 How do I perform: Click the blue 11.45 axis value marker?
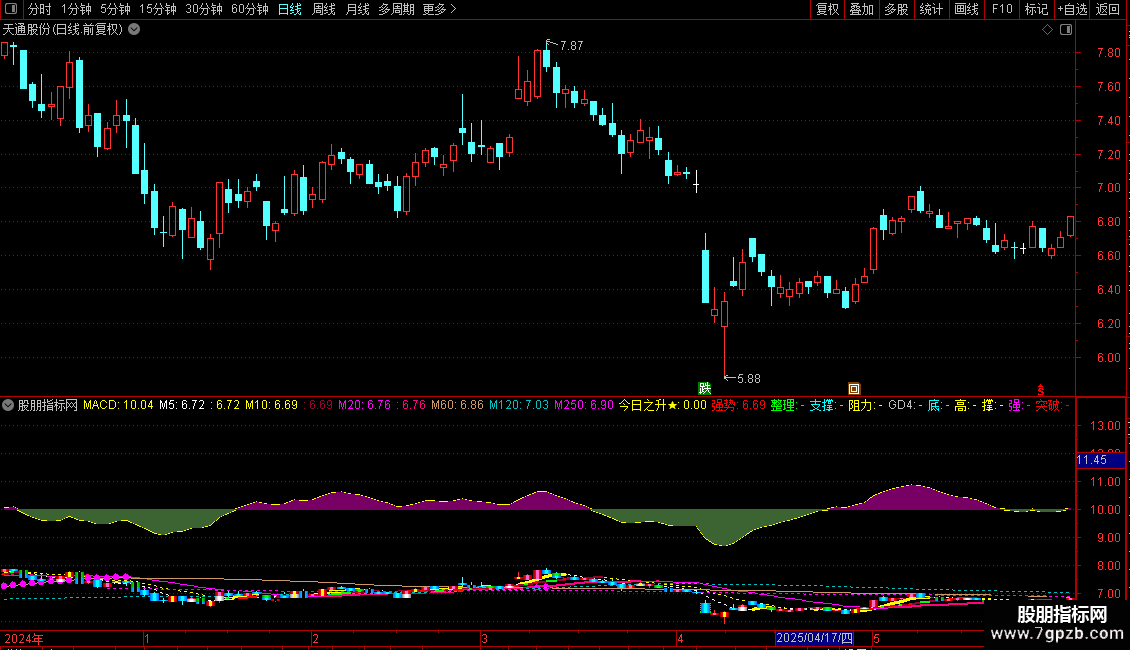tap(1100, 460)
